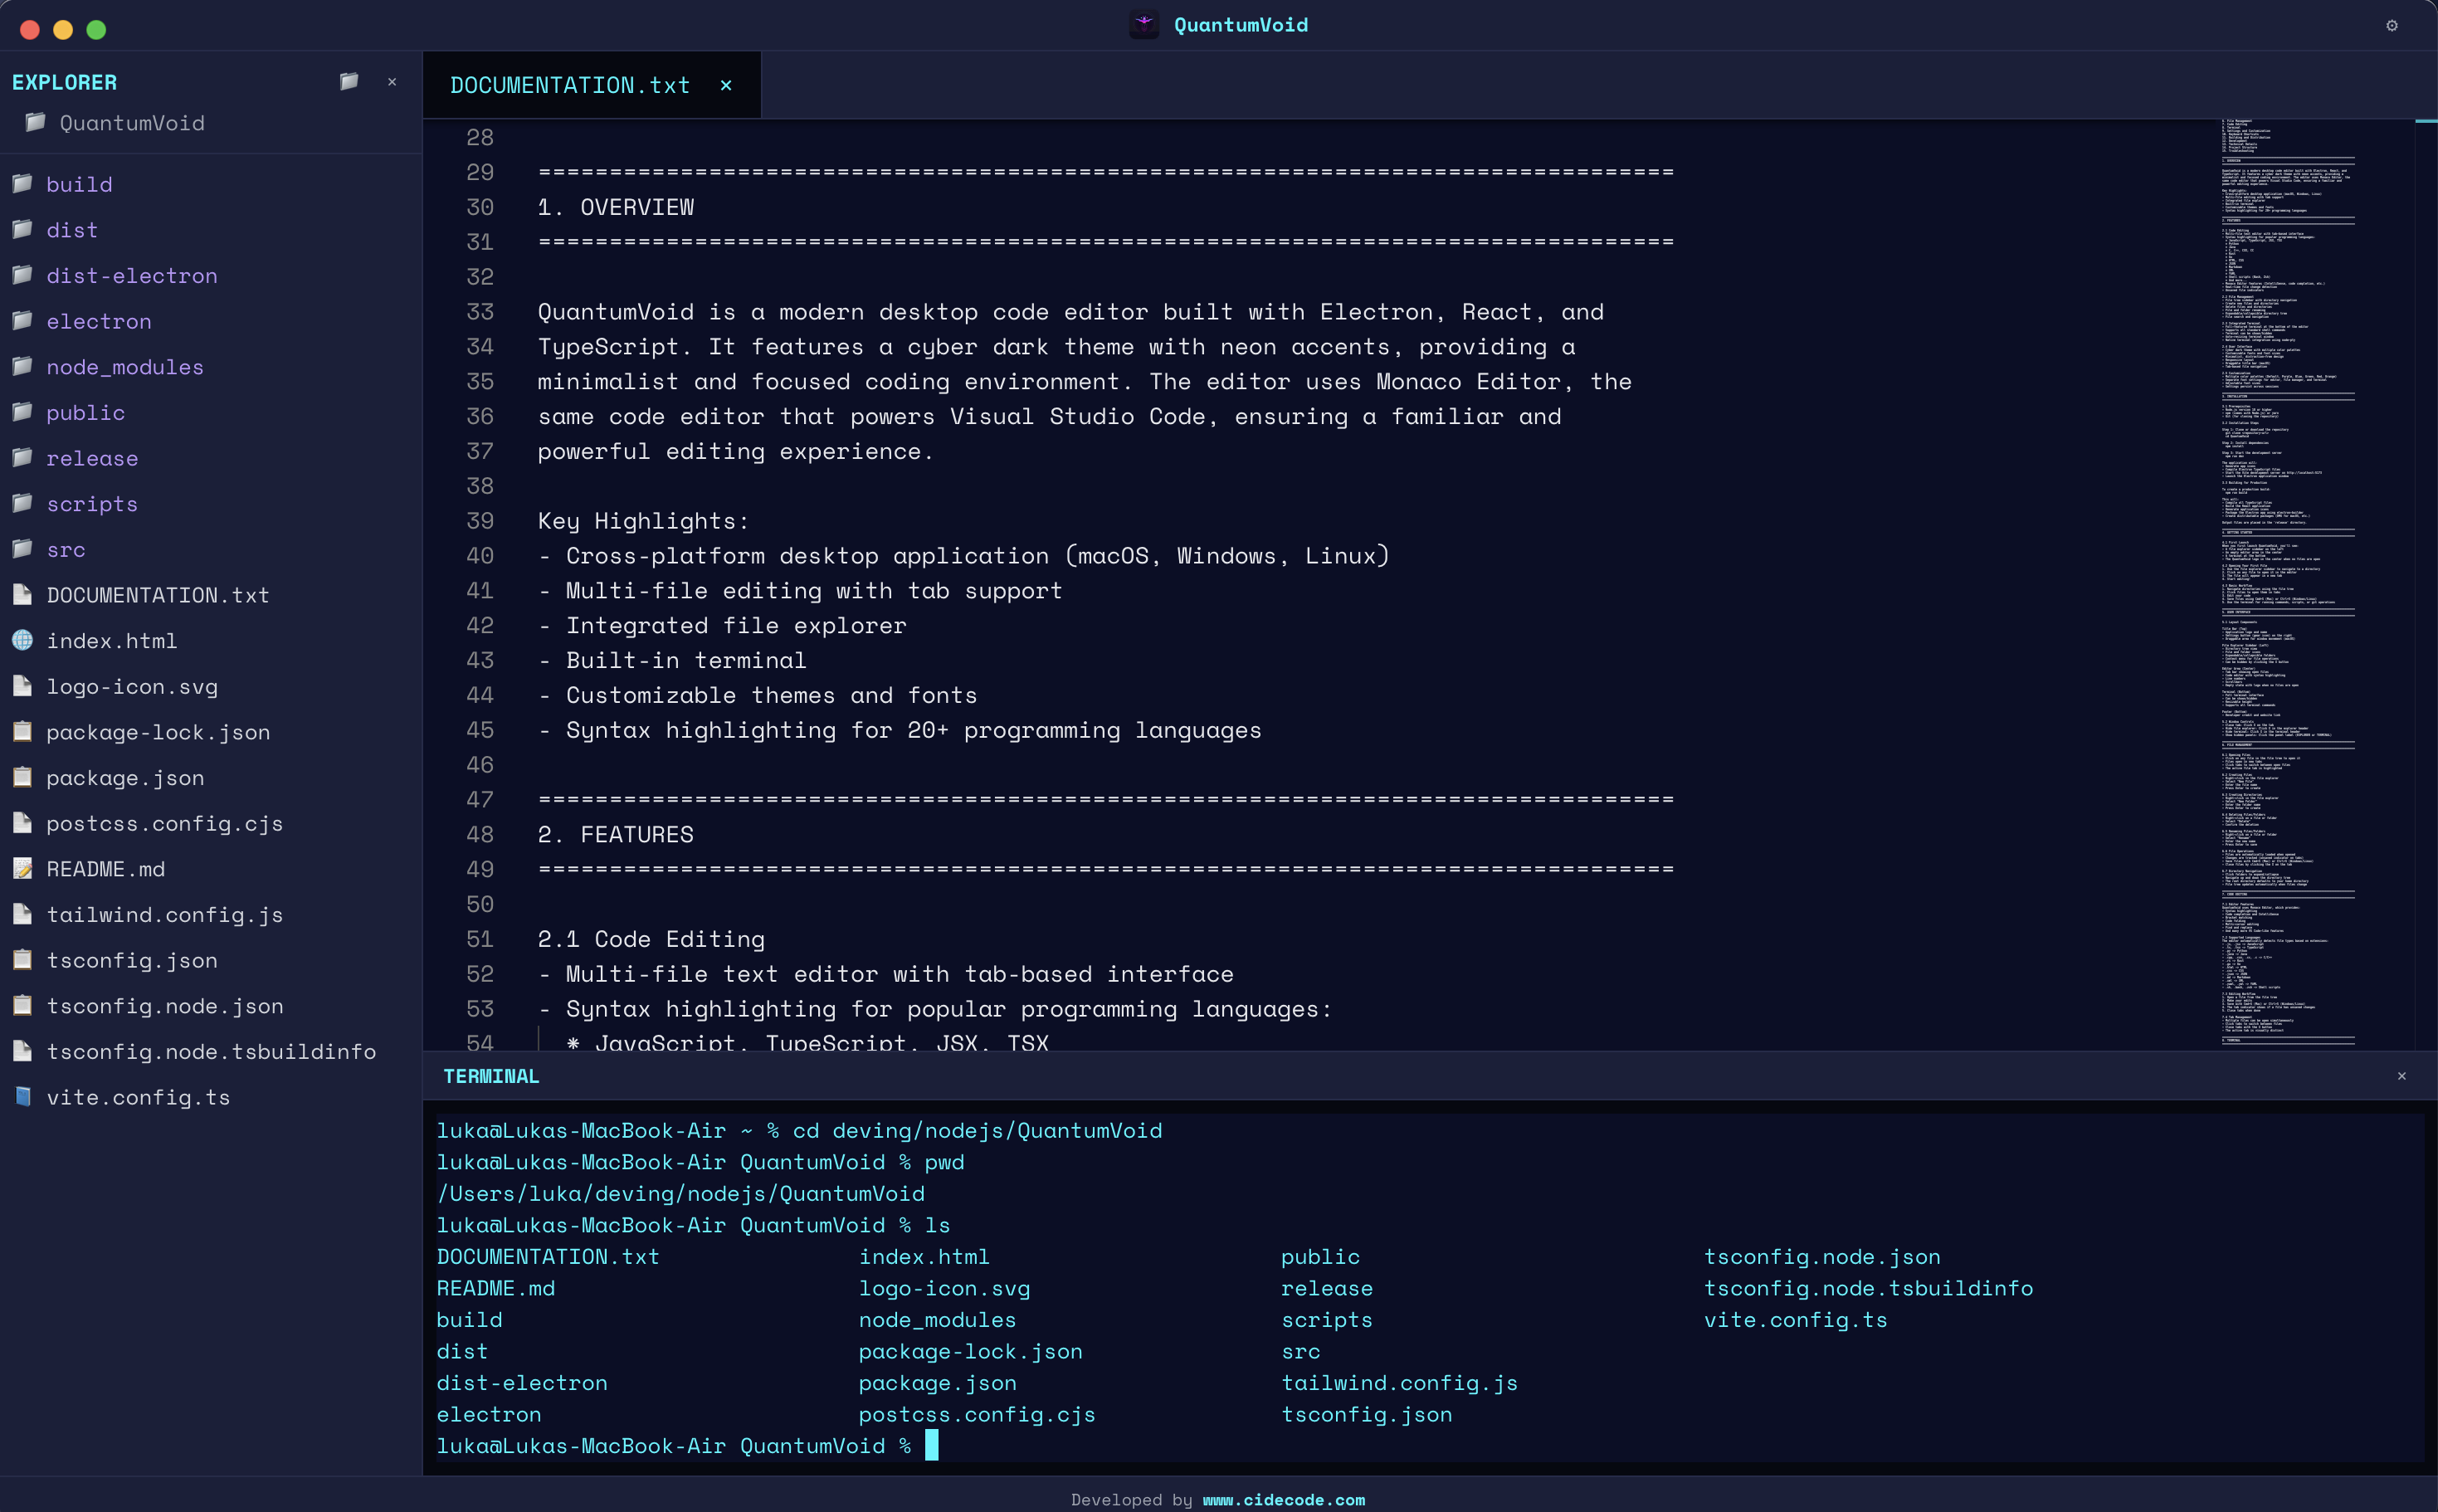Open settings via the gear icon

[2391, 26]
